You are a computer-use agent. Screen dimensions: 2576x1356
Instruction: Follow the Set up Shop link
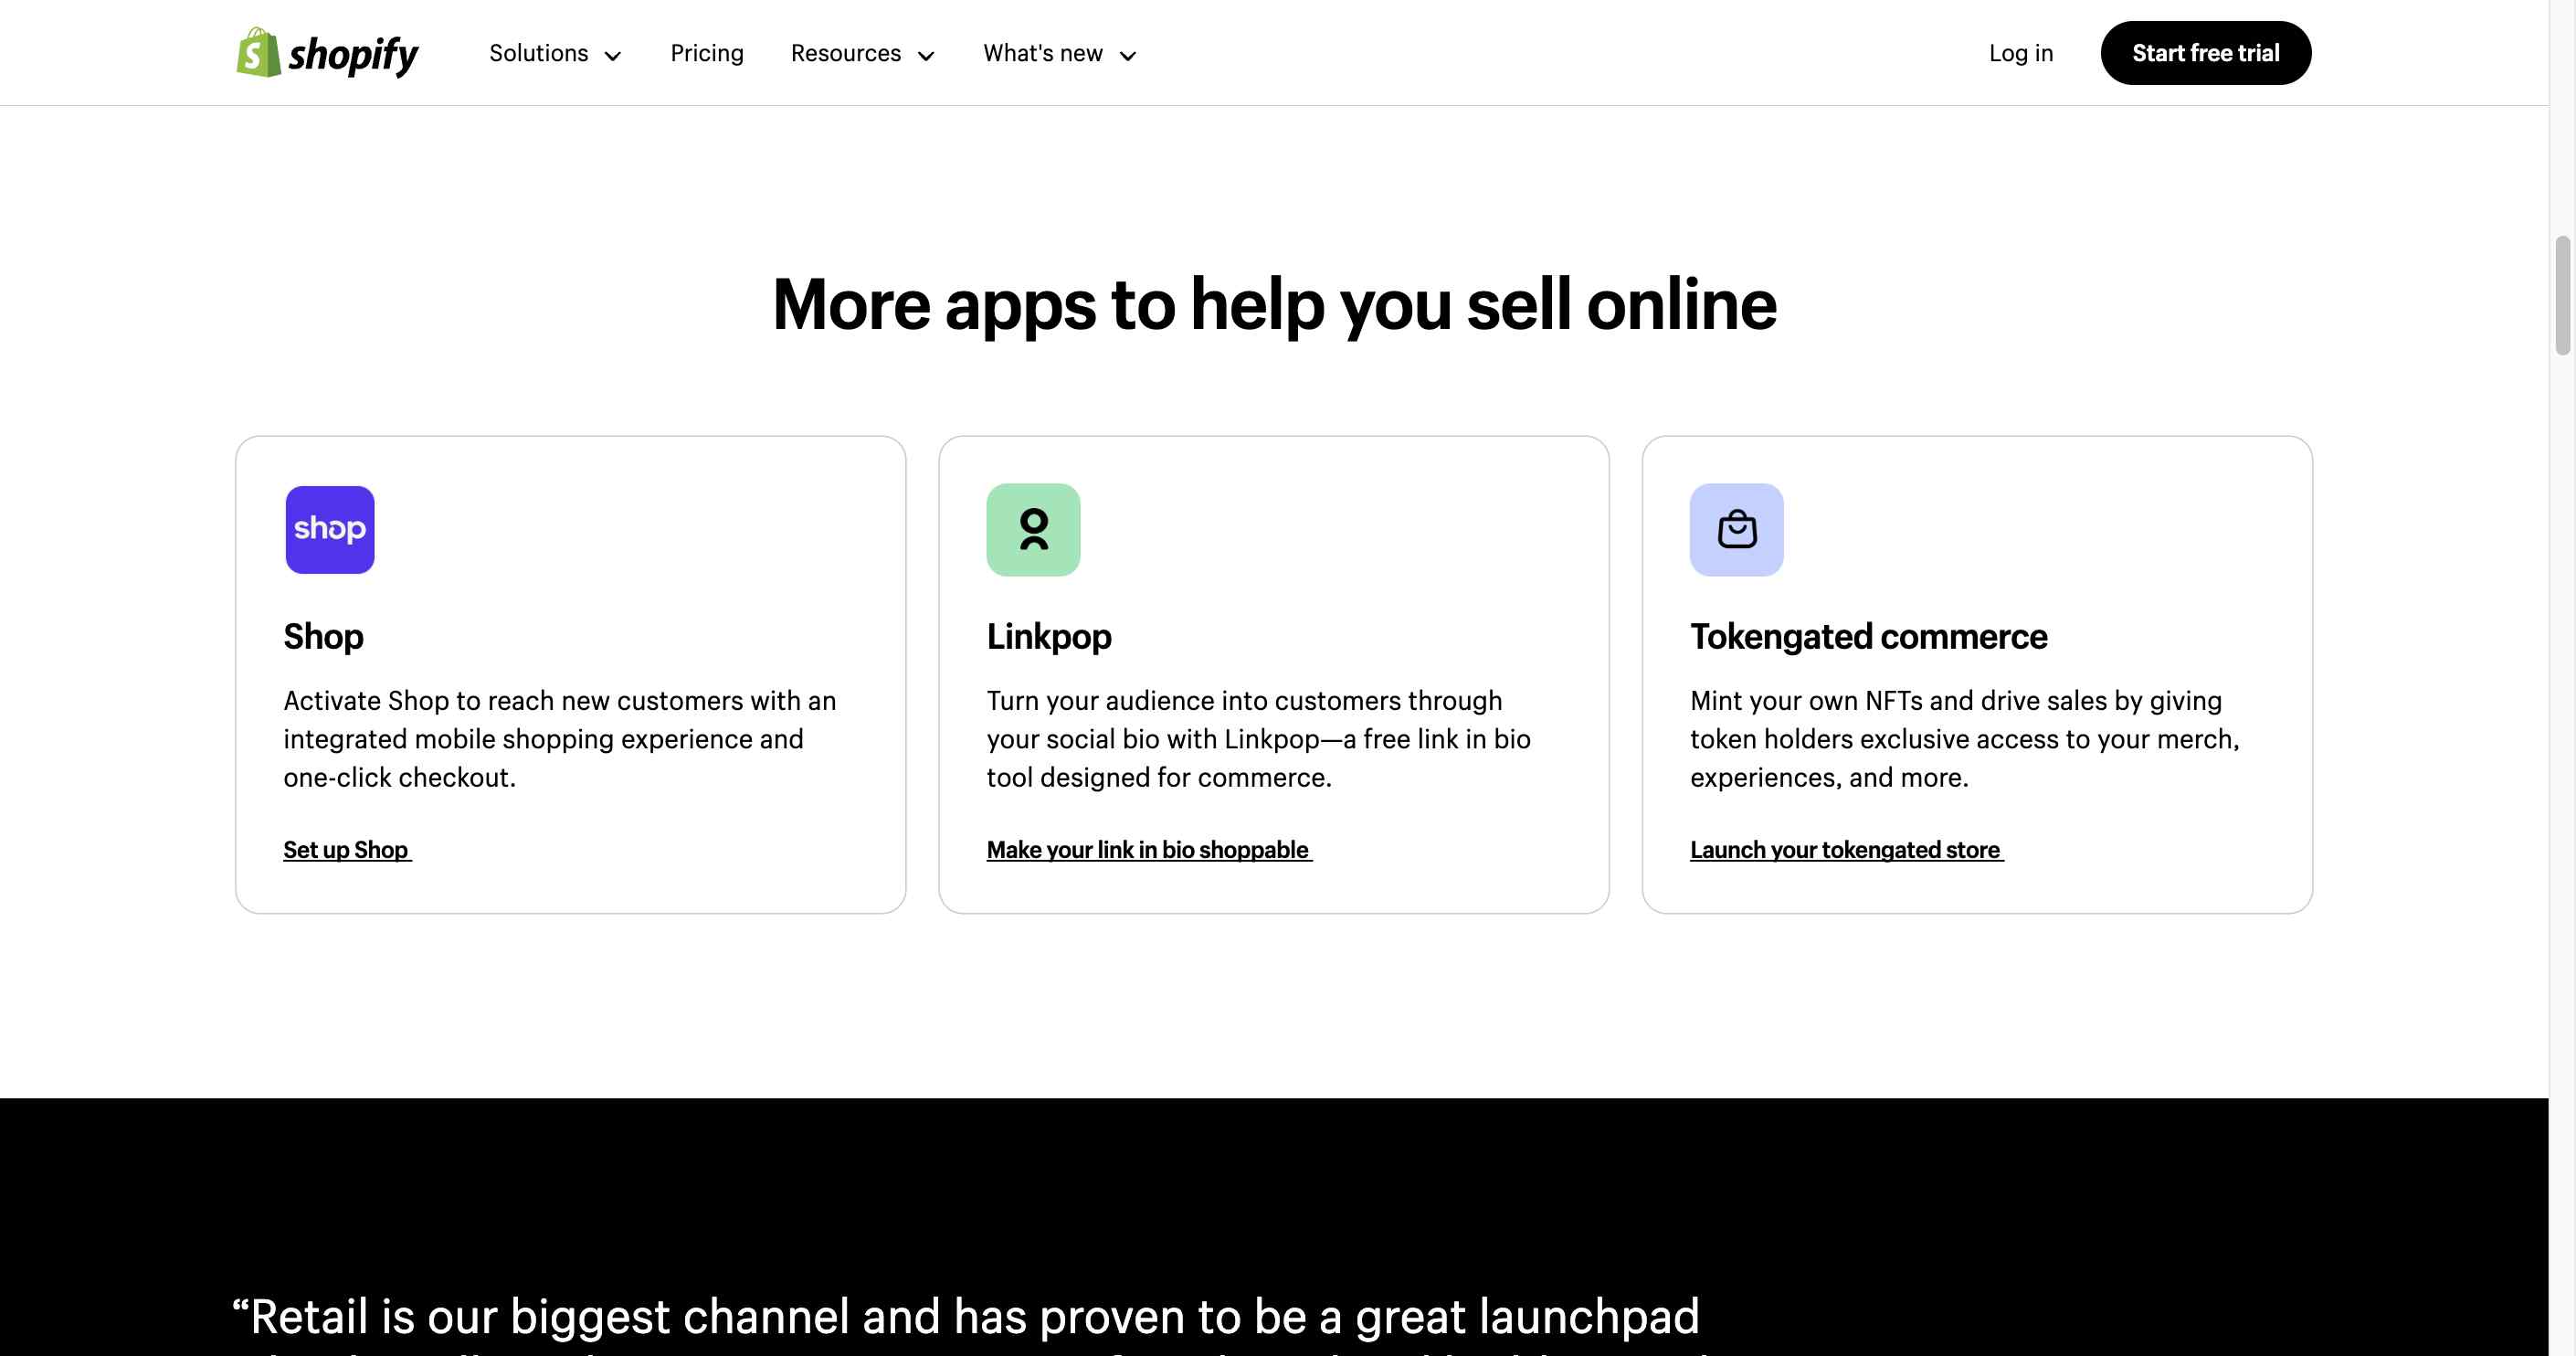pyautogui.click(x=347, y=850)
